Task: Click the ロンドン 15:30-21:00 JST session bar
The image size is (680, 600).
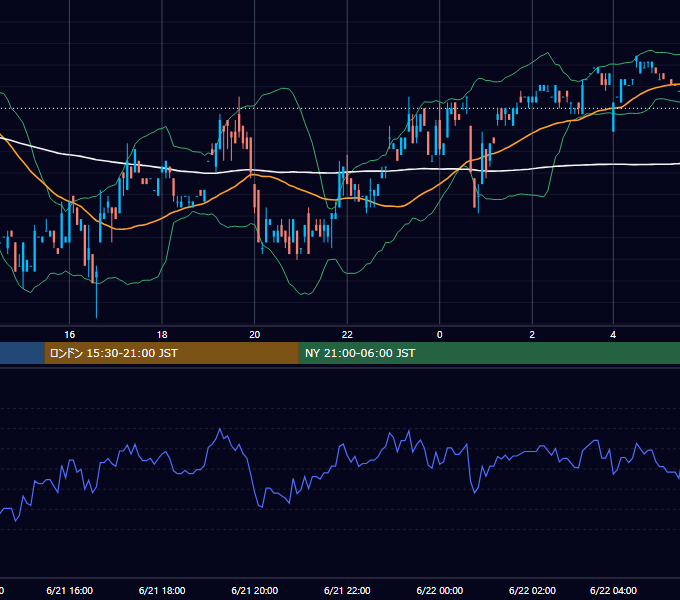Action: tap(171, 353)
